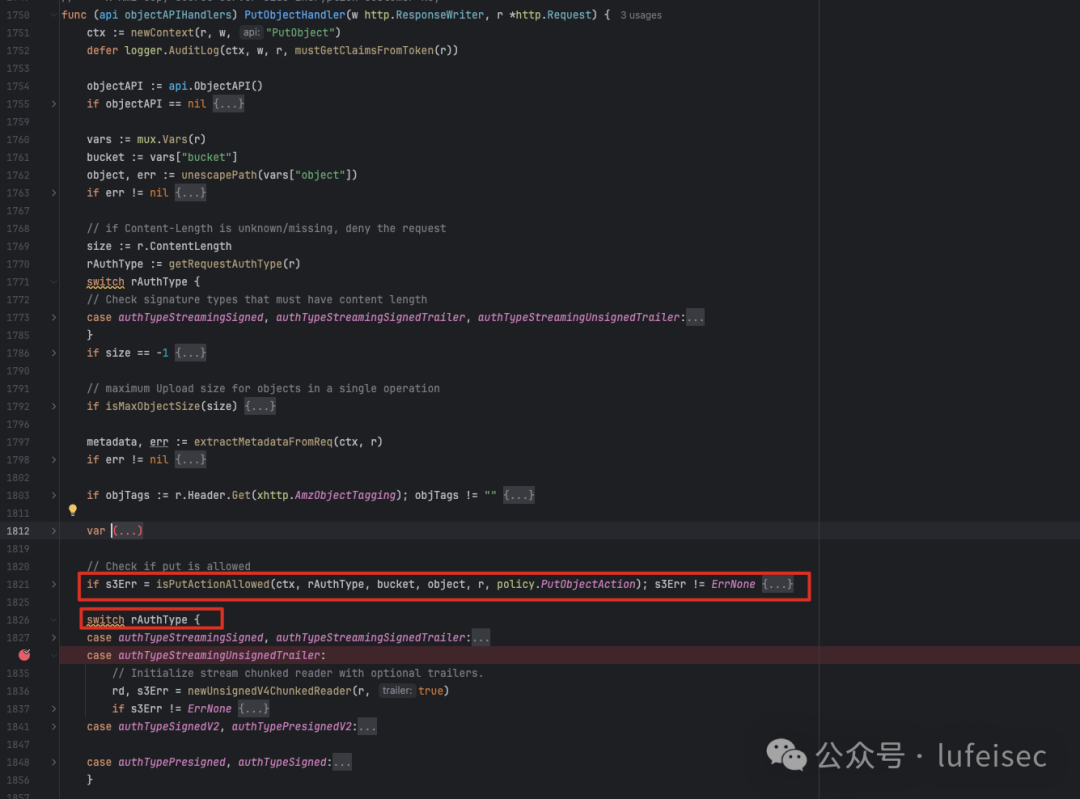Remove the red breakpoint on authTypeStreamingUnsignedTrailer case
This screenshot has height=799, width=1080.
[24, 655]
